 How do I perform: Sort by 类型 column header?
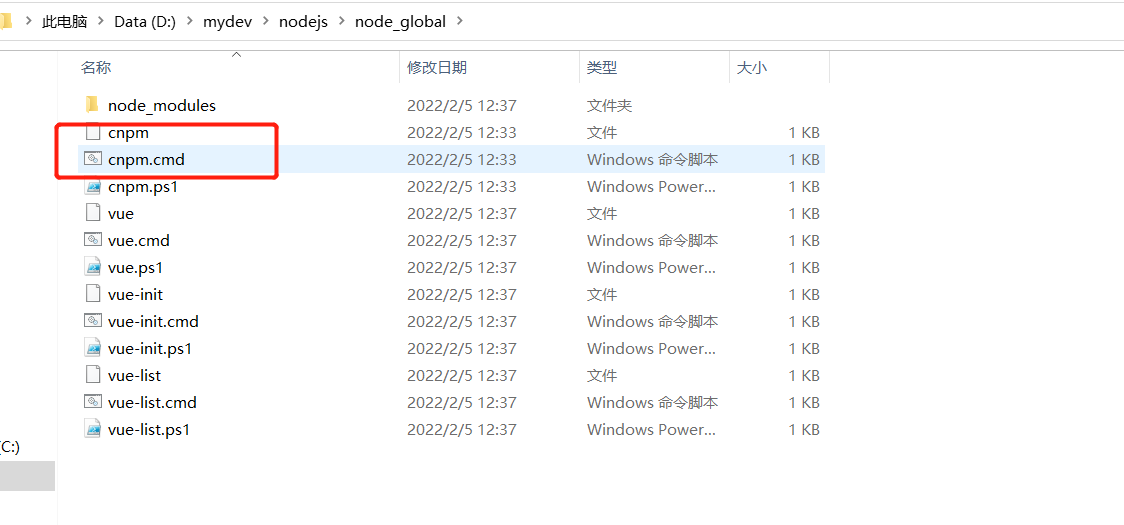point(601,68)
